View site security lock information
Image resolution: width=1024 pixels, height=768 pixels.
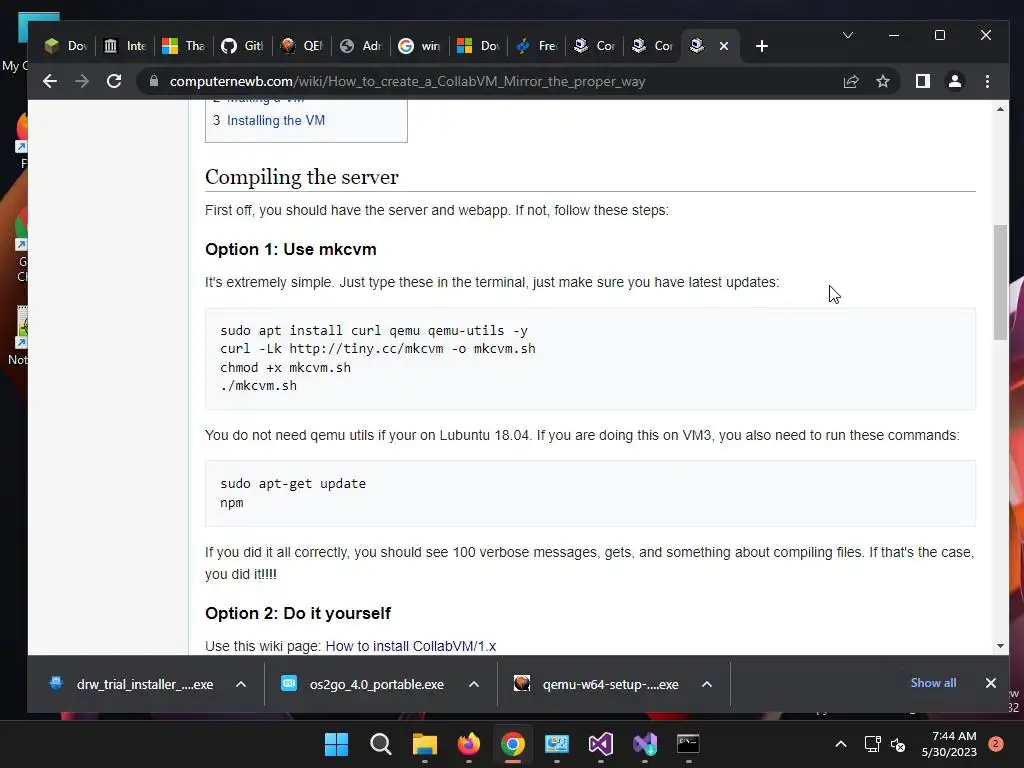(154, 81)
